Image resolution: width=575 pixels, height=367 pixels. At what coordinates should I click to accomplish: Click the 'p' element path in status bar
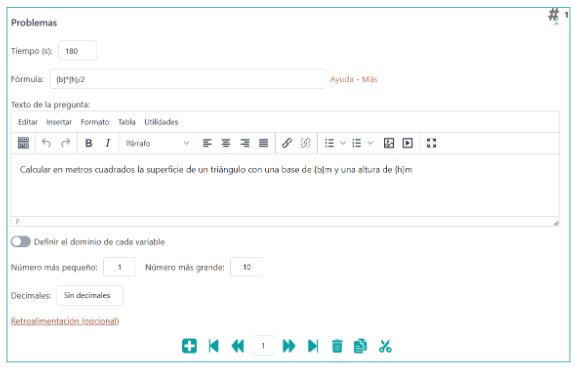coord(18,221)
